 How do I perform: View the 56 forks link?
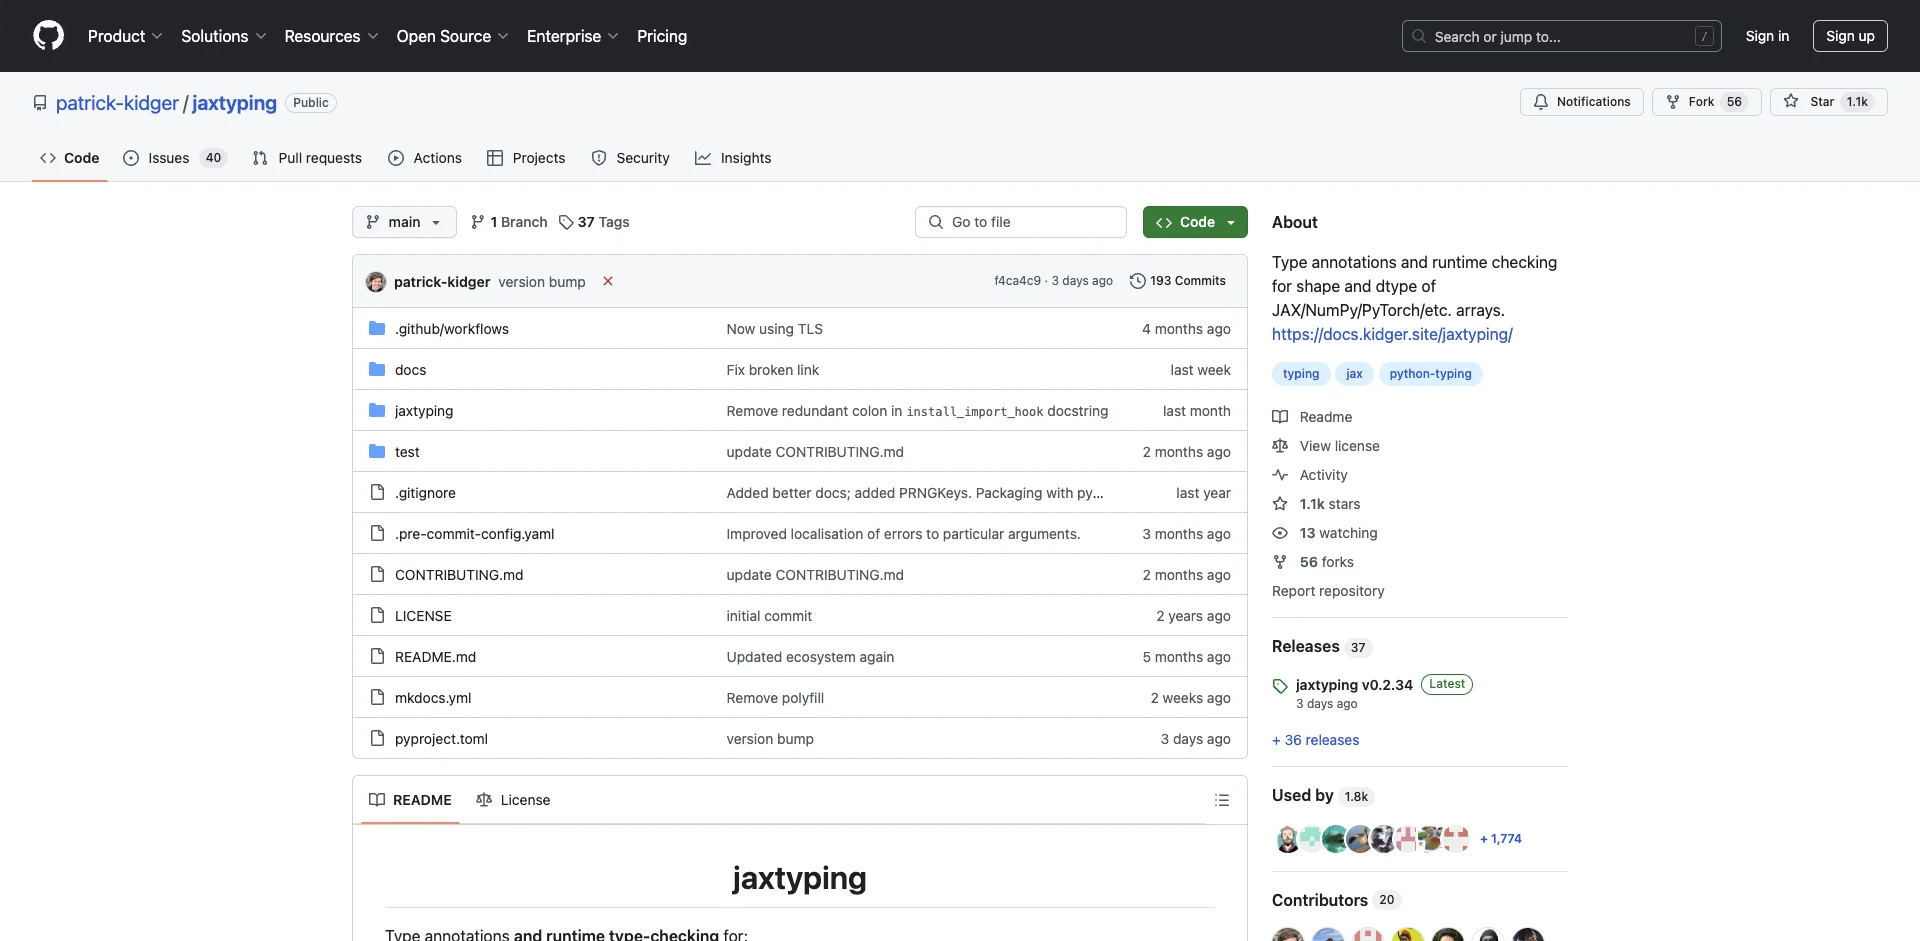point(1313,562)
